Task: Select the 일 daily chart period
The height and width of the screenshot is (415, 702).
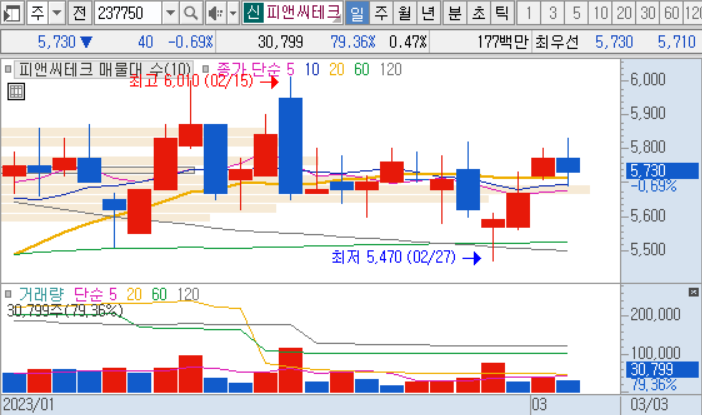Action: 357,13
